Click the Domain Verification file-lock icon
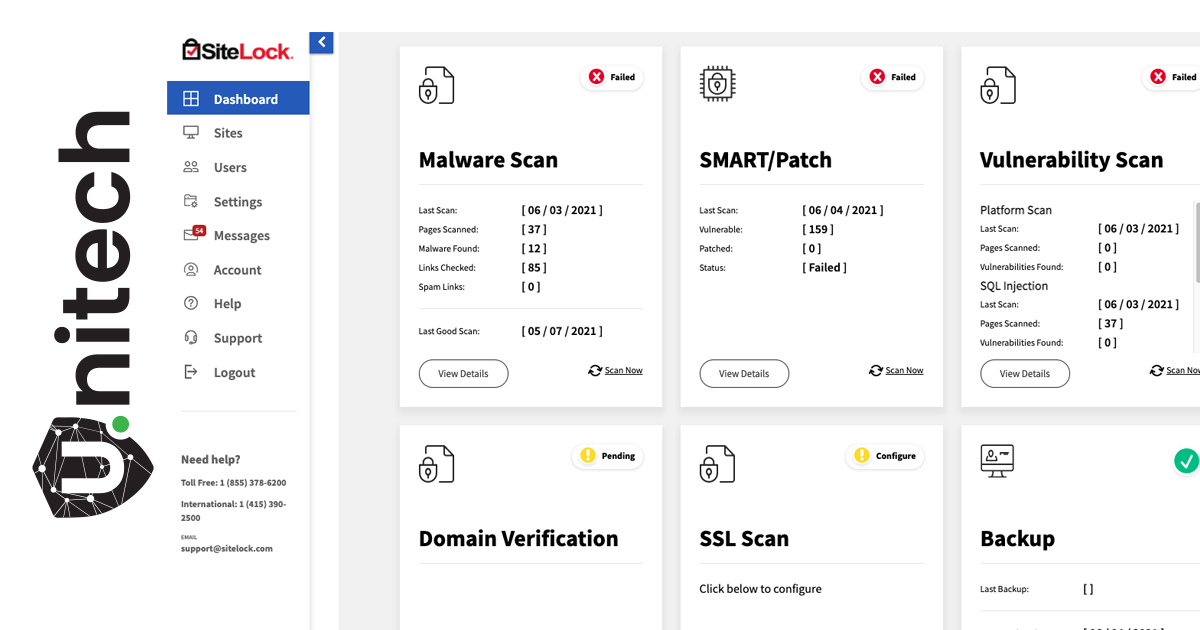The image size is (1200, 630). click(436, 464)
